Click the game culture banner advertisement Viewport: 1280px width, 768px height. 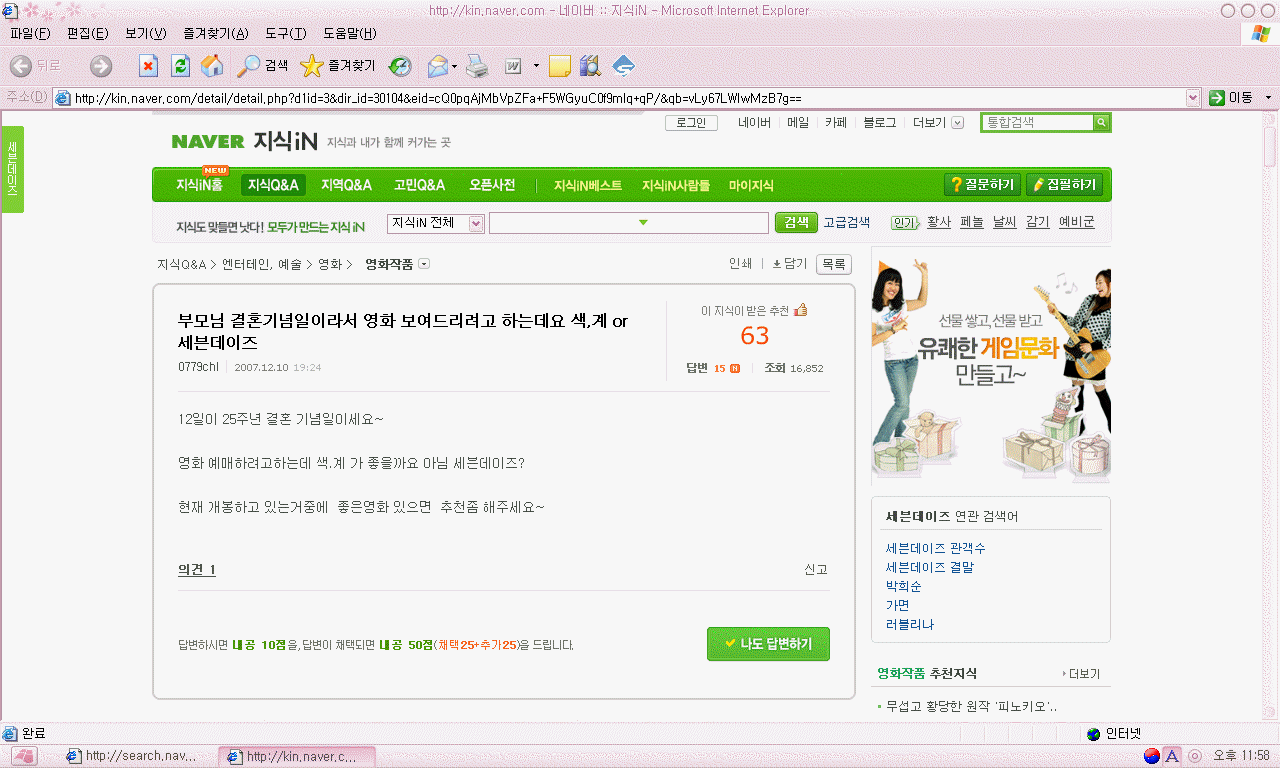(991, 366)
